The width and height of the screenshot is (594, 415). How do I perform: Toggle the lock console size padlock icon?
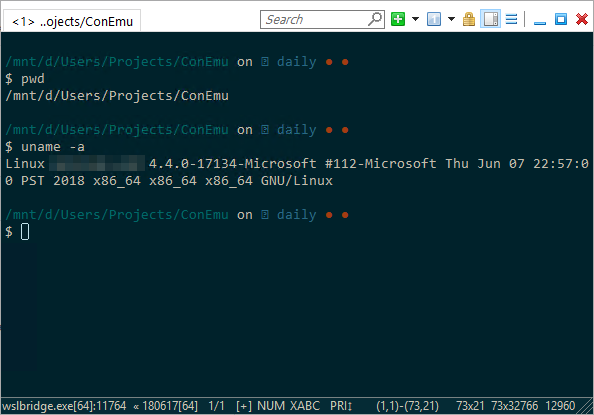[x=469, y=19]
